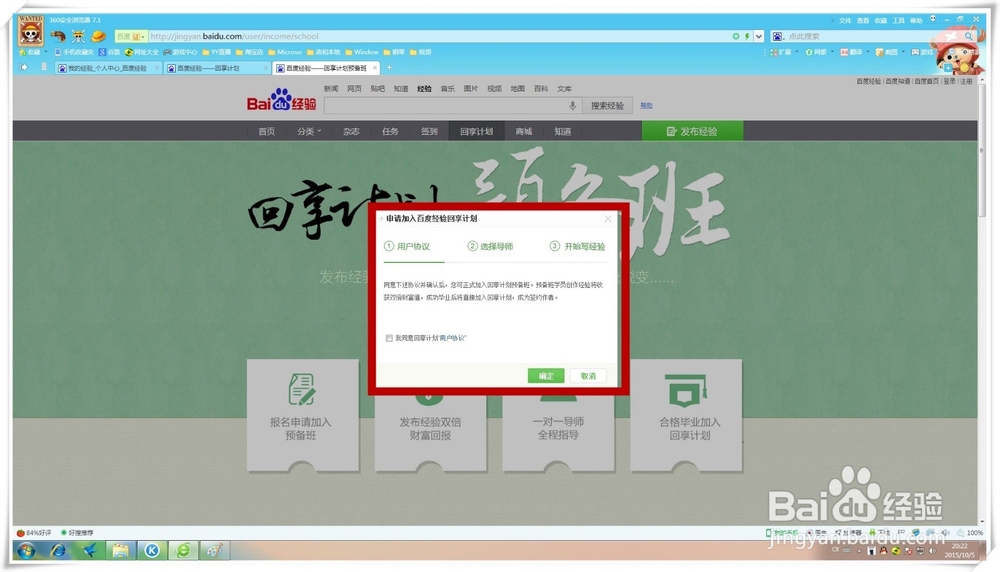Open the 贴吧 link above search box
The width and height of the screenshot is (1000, 572).
pos(378,89)
